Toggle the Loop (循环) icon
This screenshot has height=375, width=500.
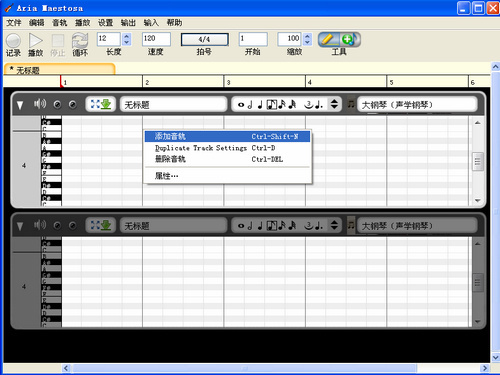tap(80, 40)
